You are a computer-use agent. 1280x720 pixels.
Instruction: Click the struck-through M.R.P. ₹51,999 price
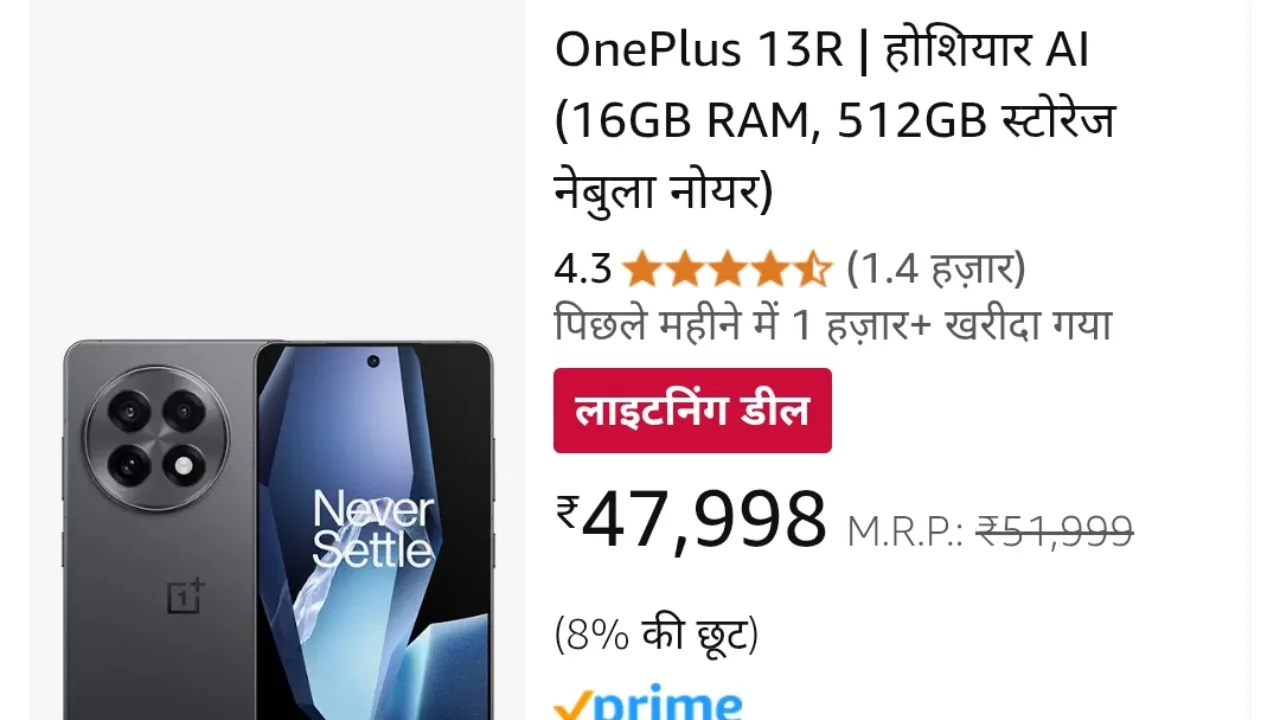(1054, 531)
